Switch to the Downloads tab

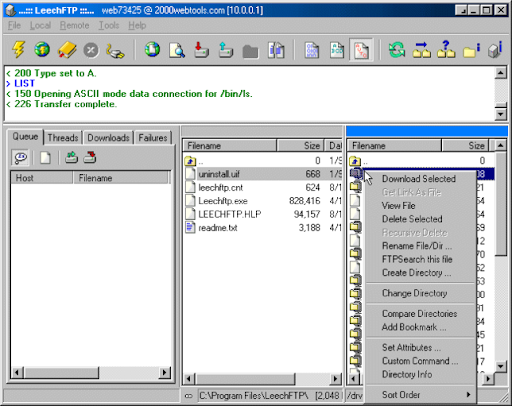[x=108, y=138]
